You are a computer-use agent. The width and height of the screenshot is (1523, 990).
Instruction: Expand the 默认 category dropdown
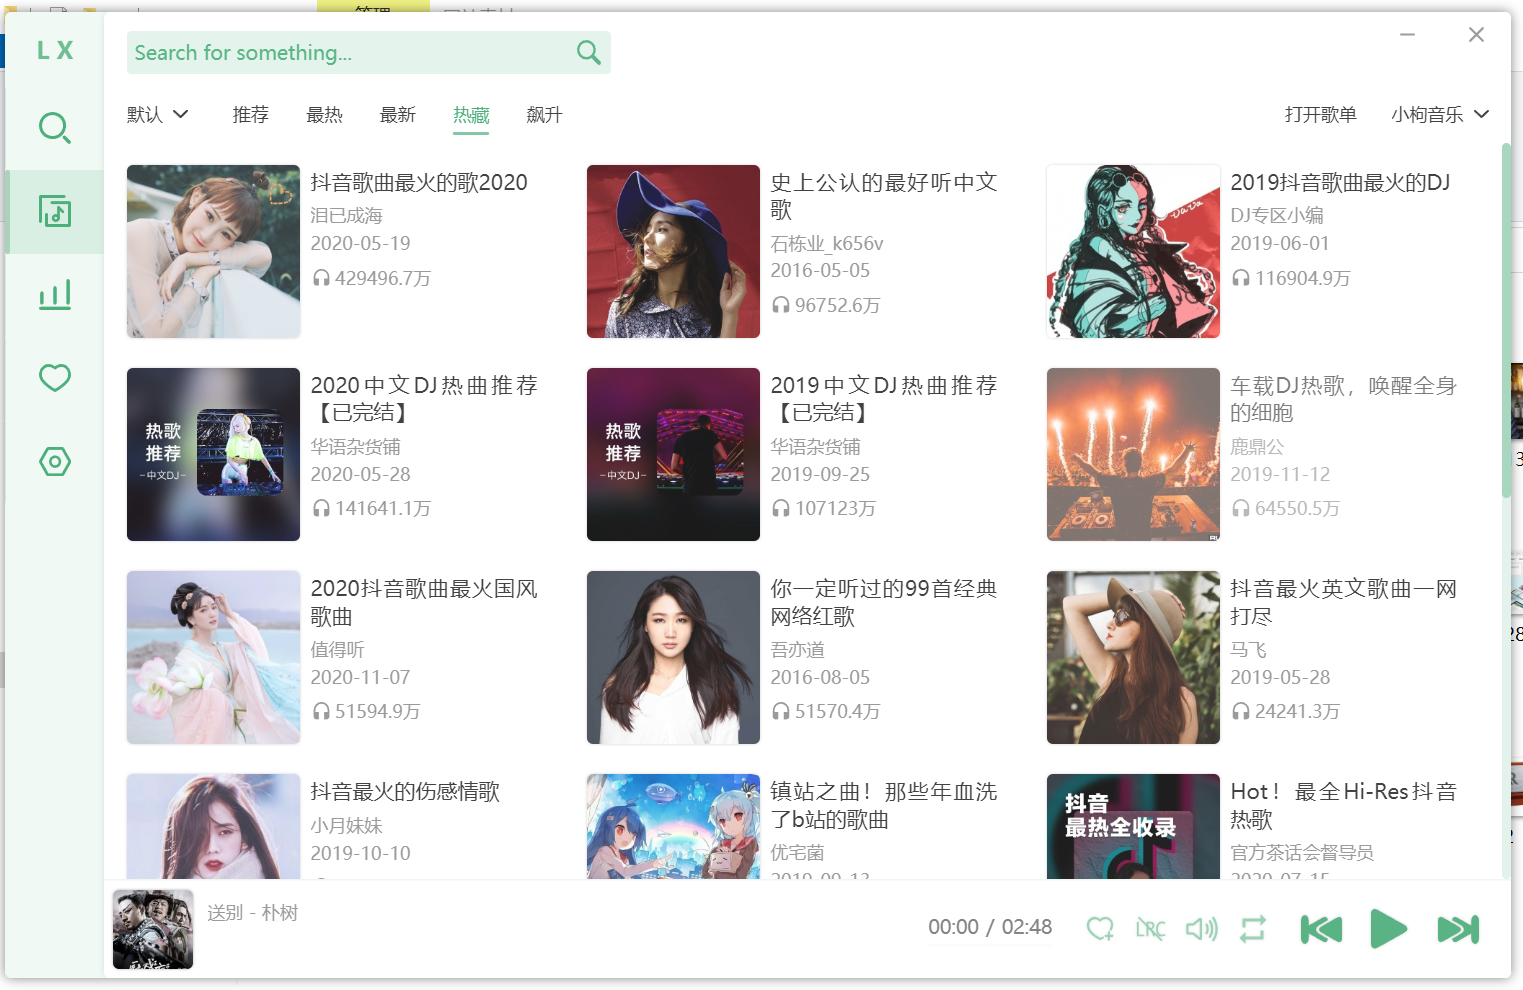(x=158, y=115)
